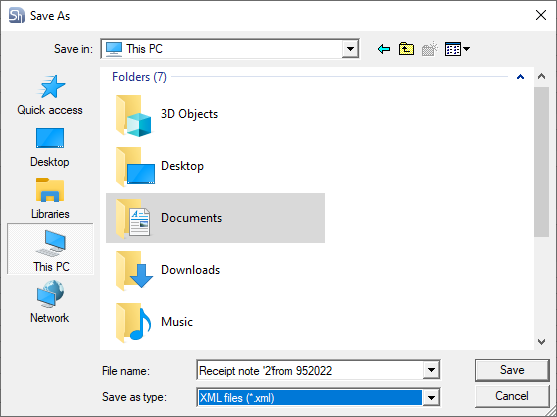The image size is (557, 417).
Task: Select This PC in the places bar
Action: click(50, 249)
